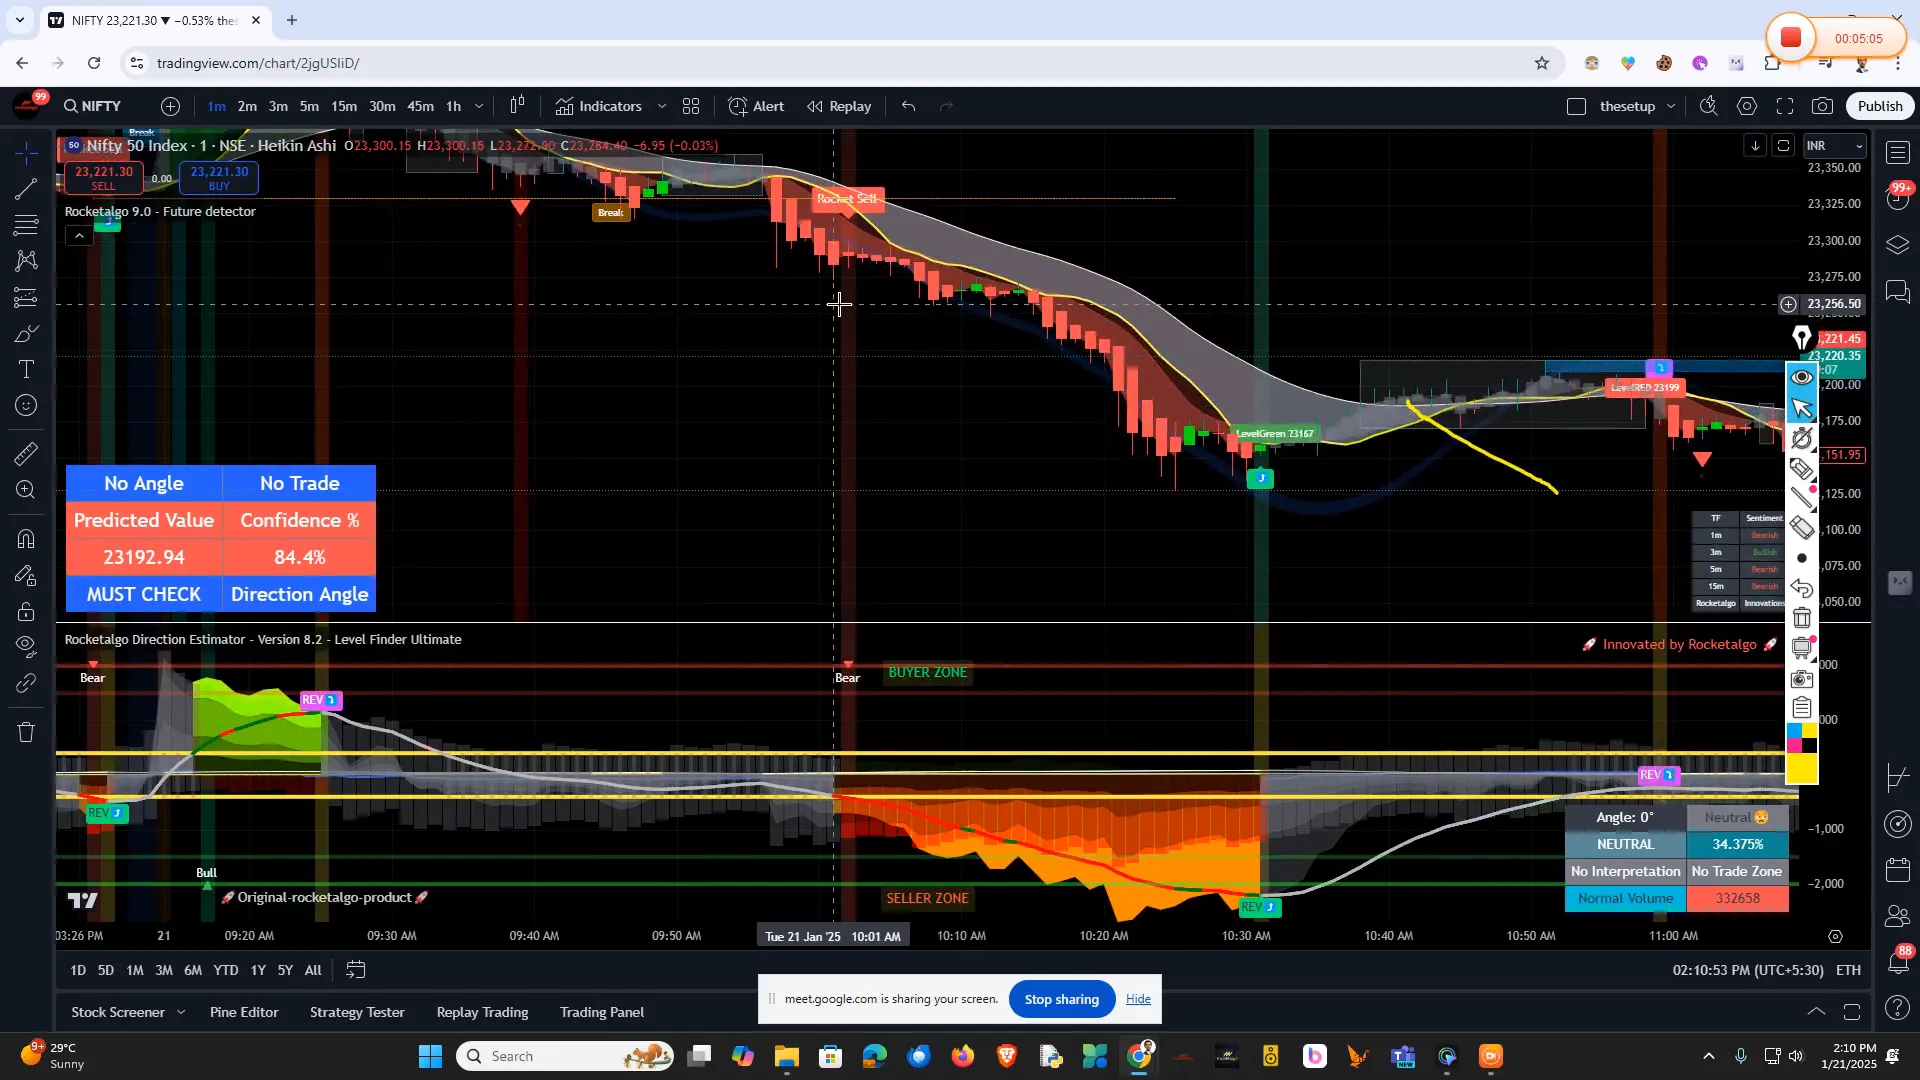Show hidden system tray icons

(x=1709, y=1056)
